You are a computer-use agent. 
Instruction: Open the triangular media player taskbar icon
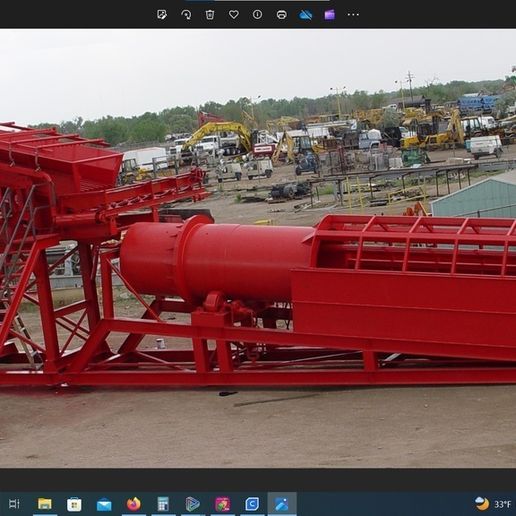pyautogui.click(x=193, y=504)
